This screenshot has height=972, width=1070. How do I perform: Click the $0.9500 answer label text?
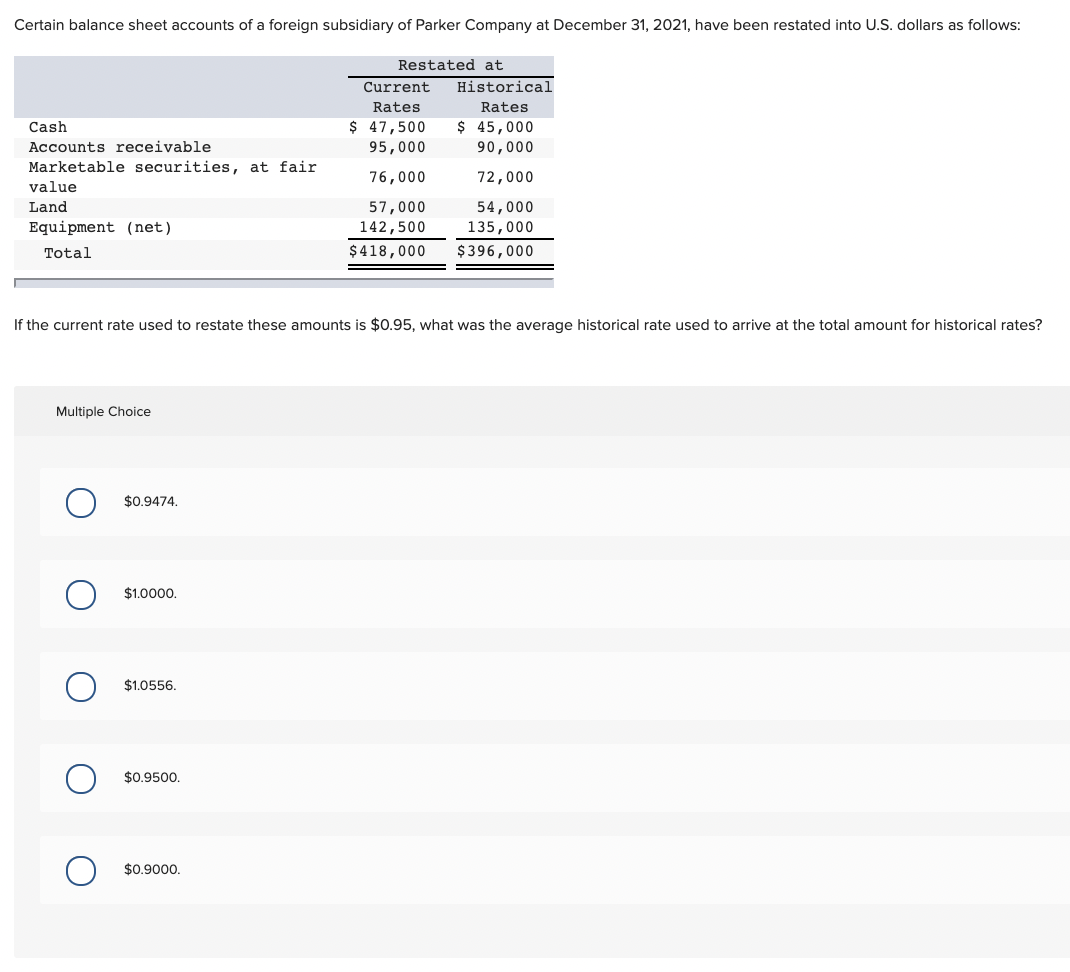coord(151,777)
